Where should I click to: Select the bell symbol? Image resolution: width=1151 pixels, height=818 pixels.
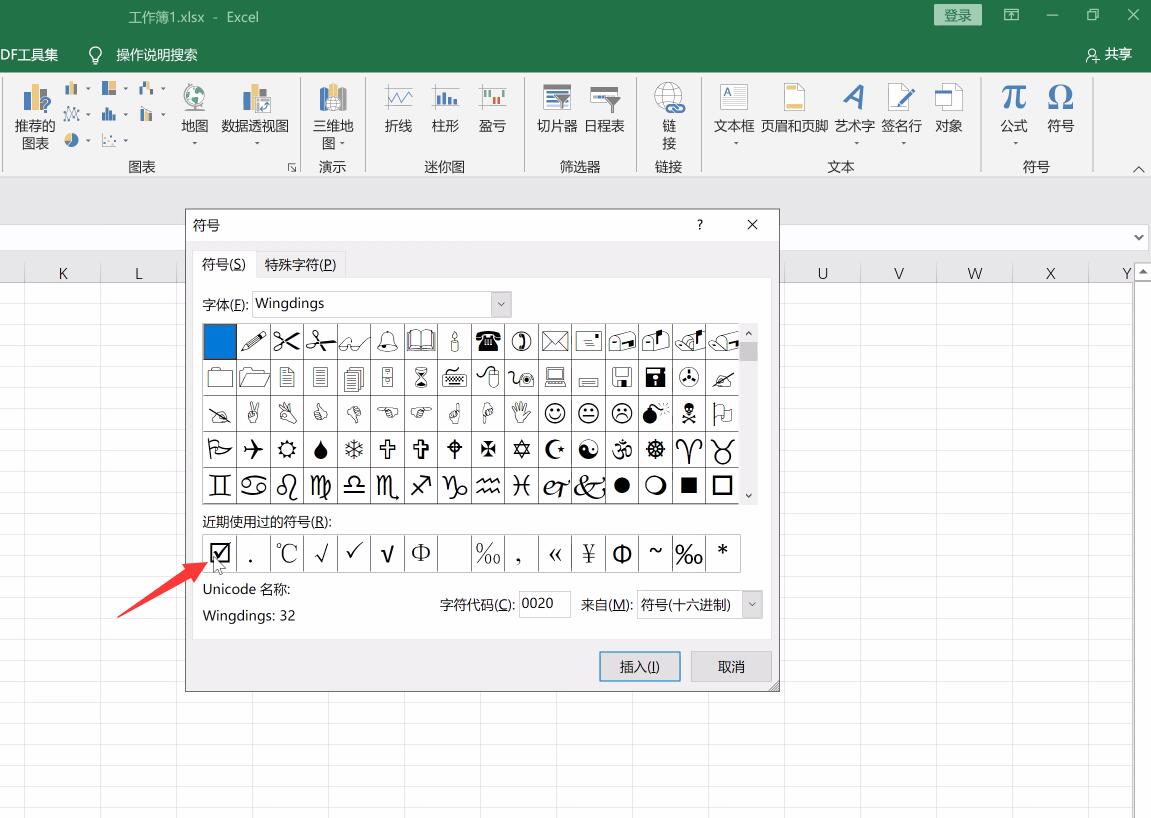(x=388, y=341)
